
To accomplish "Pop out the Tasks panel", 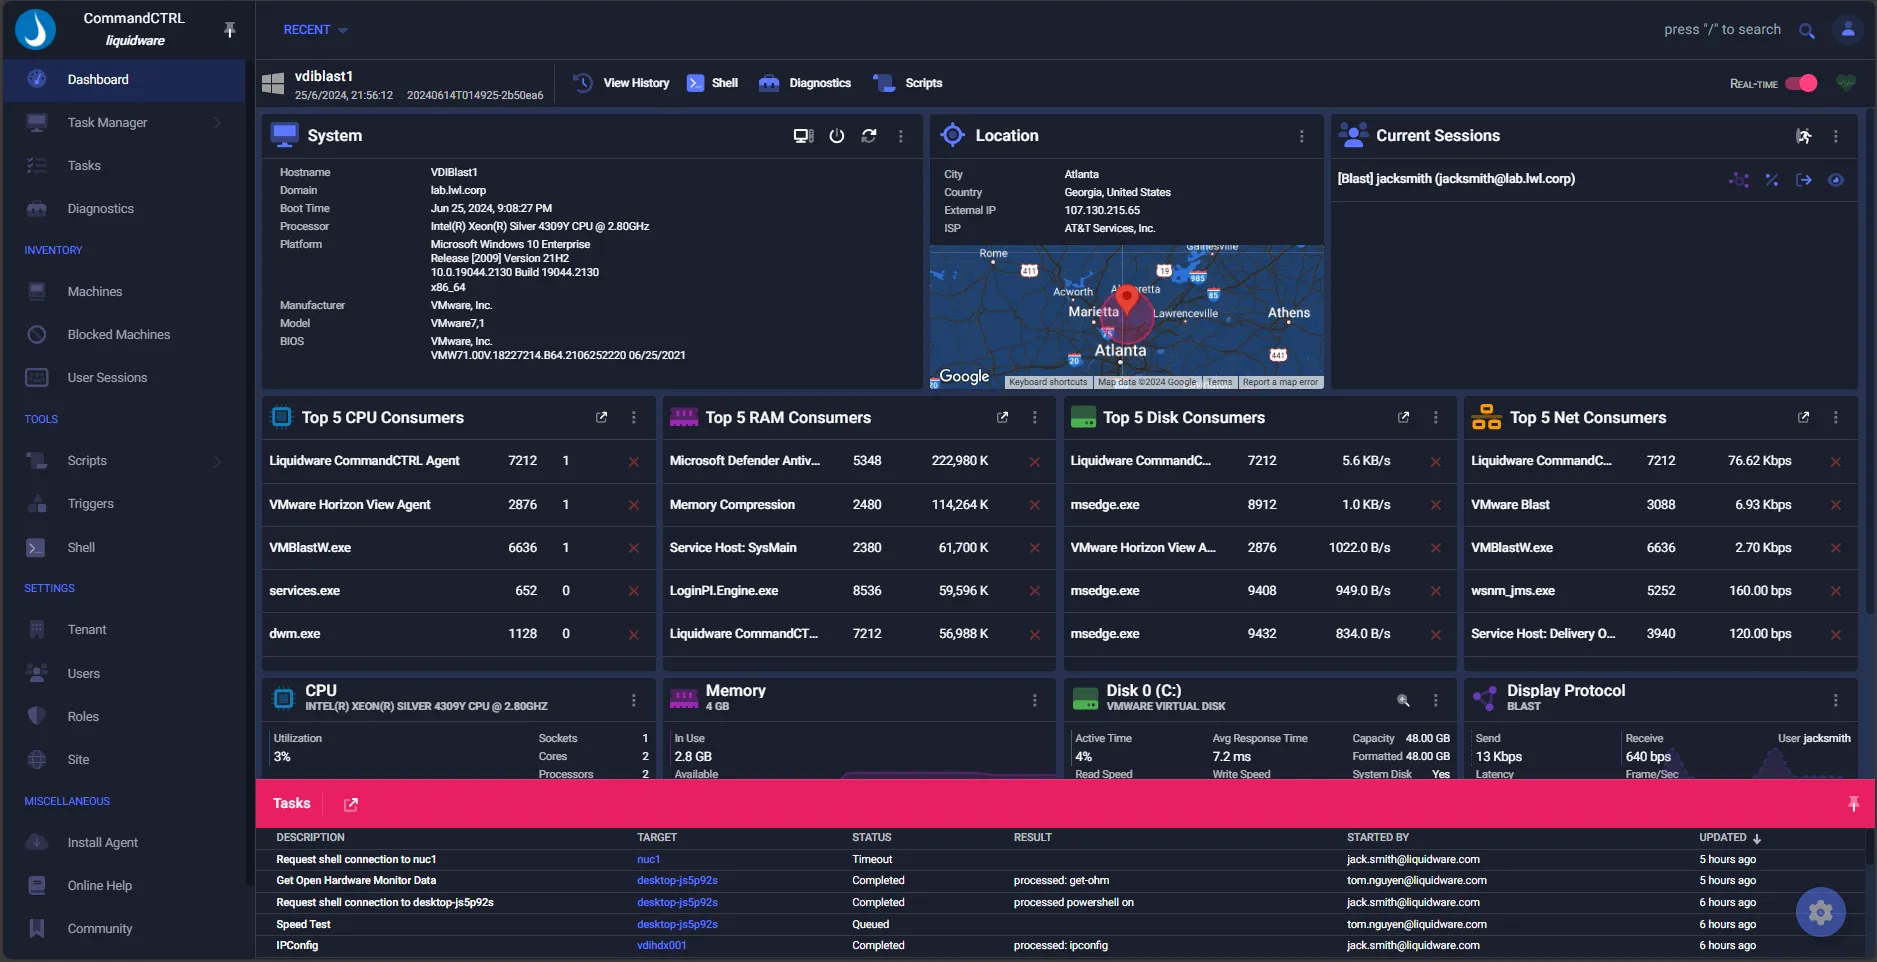I will tap(351, 804).
